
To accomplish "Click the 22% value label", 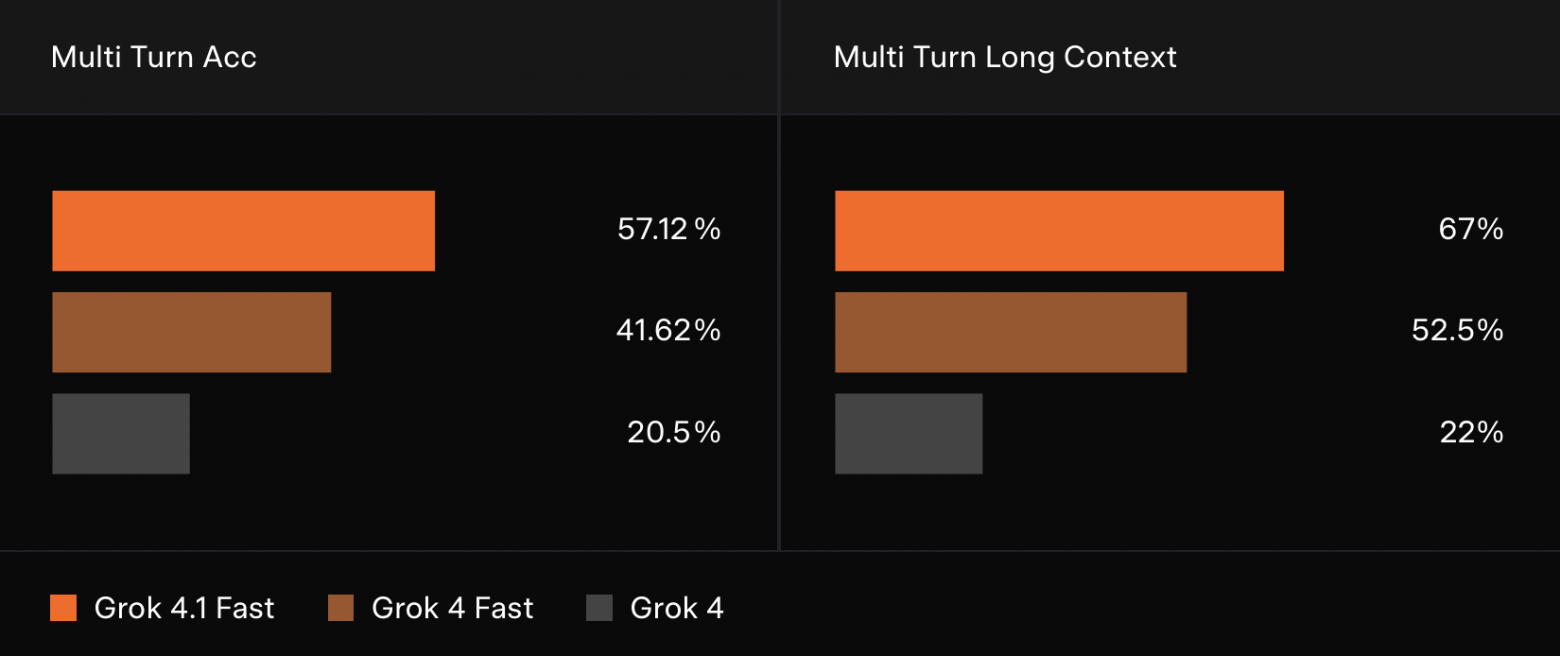I will pyautogui.click(x=1470, y=432).
